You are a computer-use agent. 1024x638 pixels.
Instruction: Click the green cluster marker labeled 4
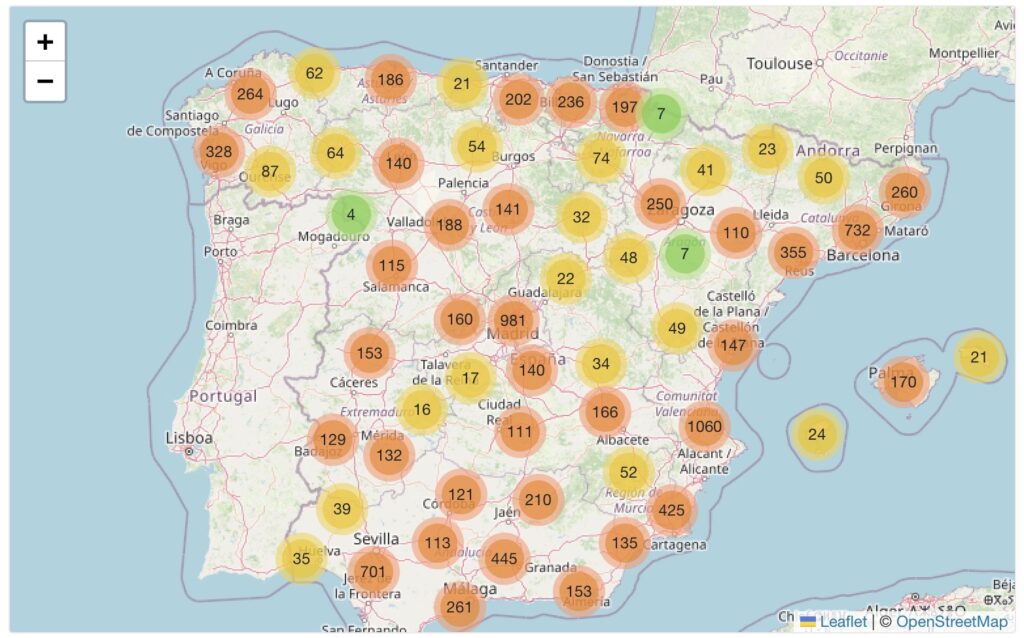coord(350,214)
